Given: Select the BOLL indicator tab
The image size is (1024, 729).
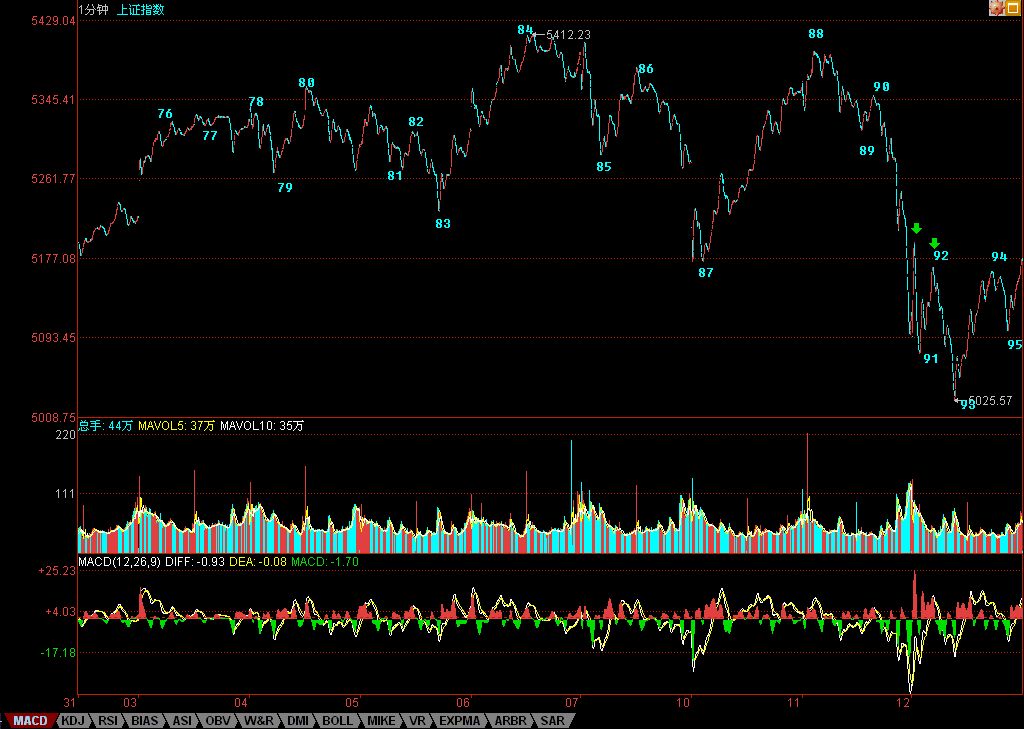Looking at the screenshot, I should point(337,720).
